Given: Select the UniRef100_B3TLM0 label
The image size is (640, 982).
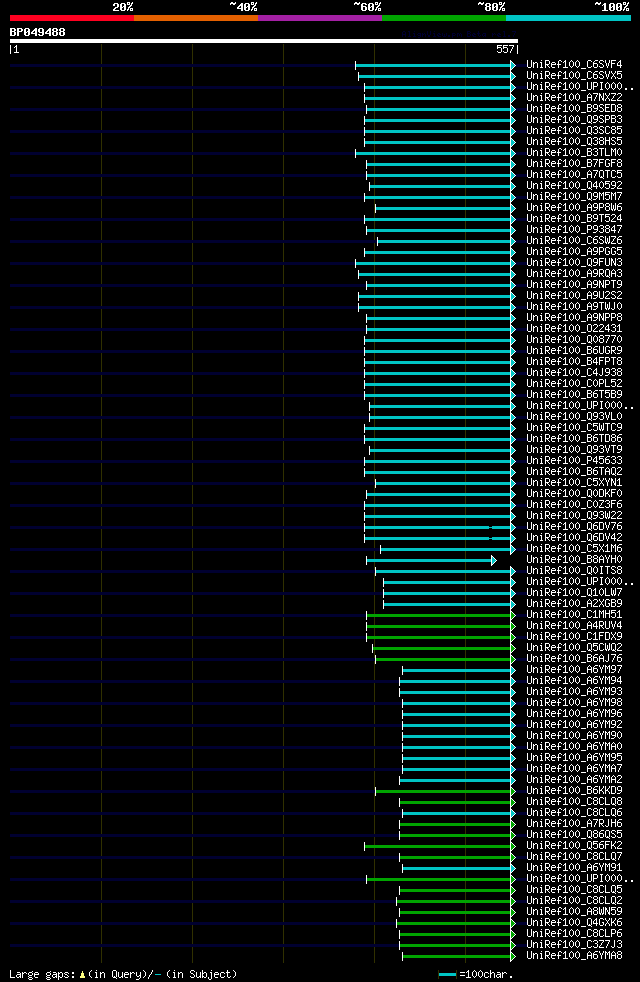Looking at the screenshot, I should click(574, 153).
